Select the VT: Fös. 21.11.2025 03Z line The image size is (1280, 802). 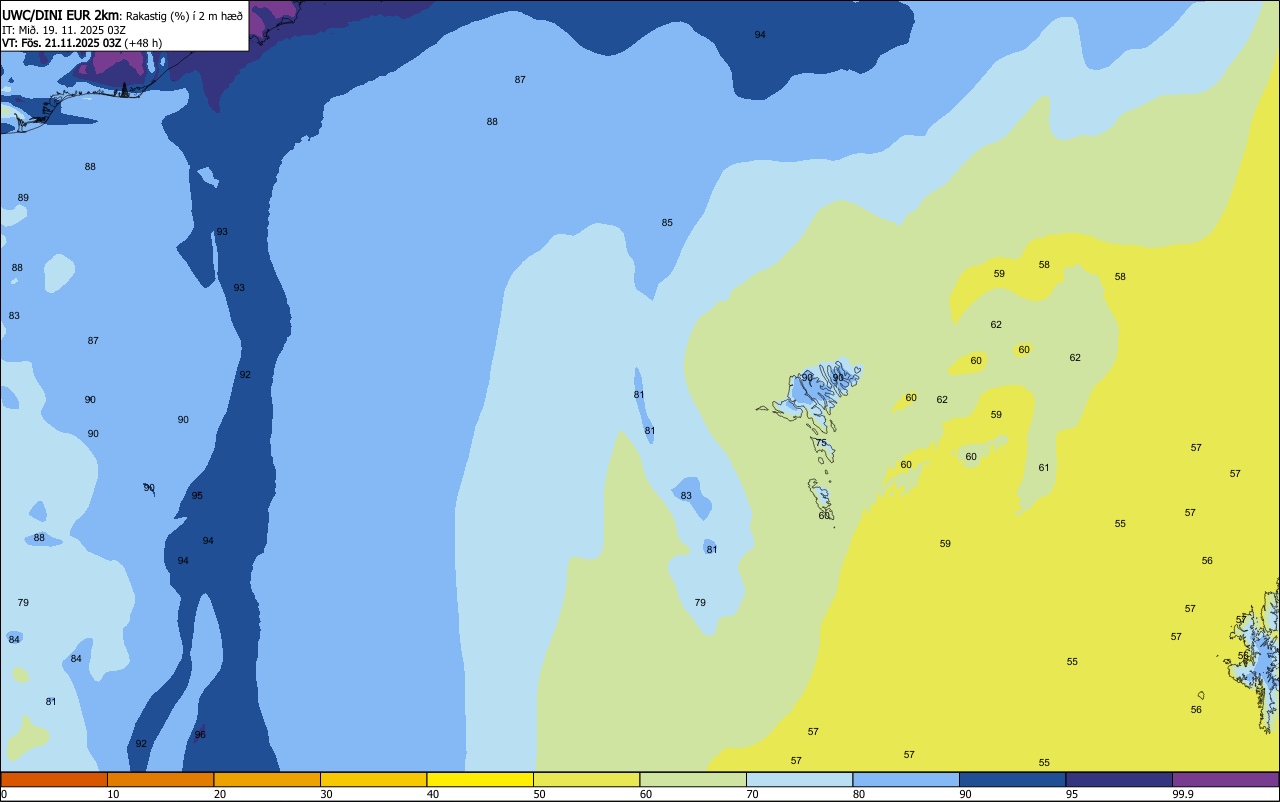coord(61,43)
